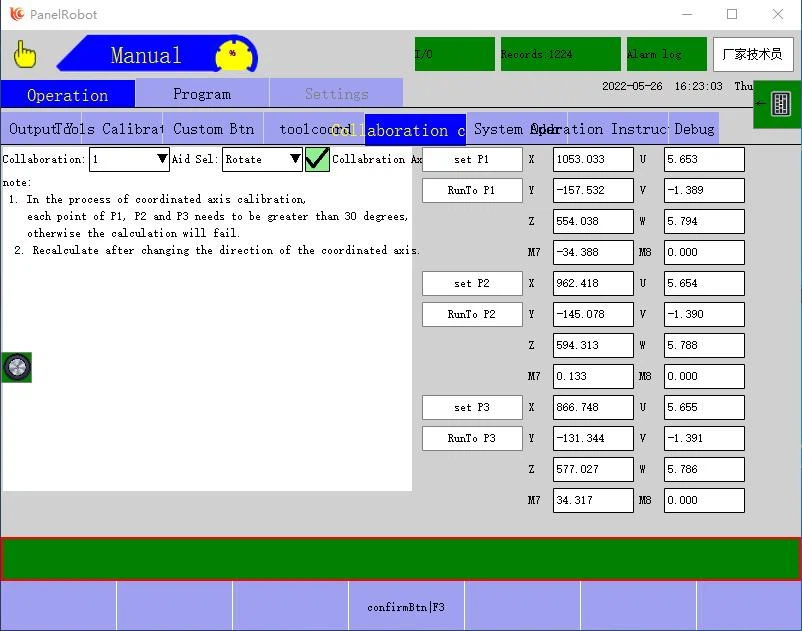Image resolution: width=802 pixels, height=631 pixels.
Task: Click the 厂家技术员 user button
Action: (753, 54)
